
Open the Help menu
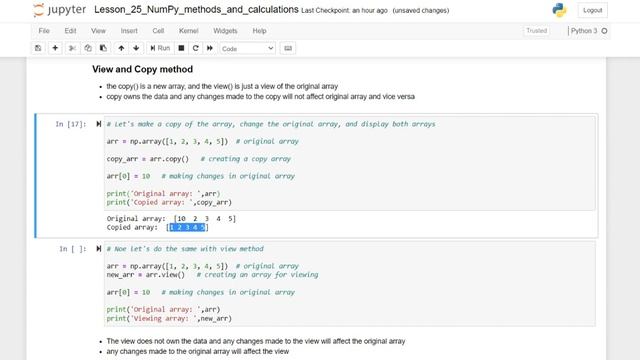(259, 31)
